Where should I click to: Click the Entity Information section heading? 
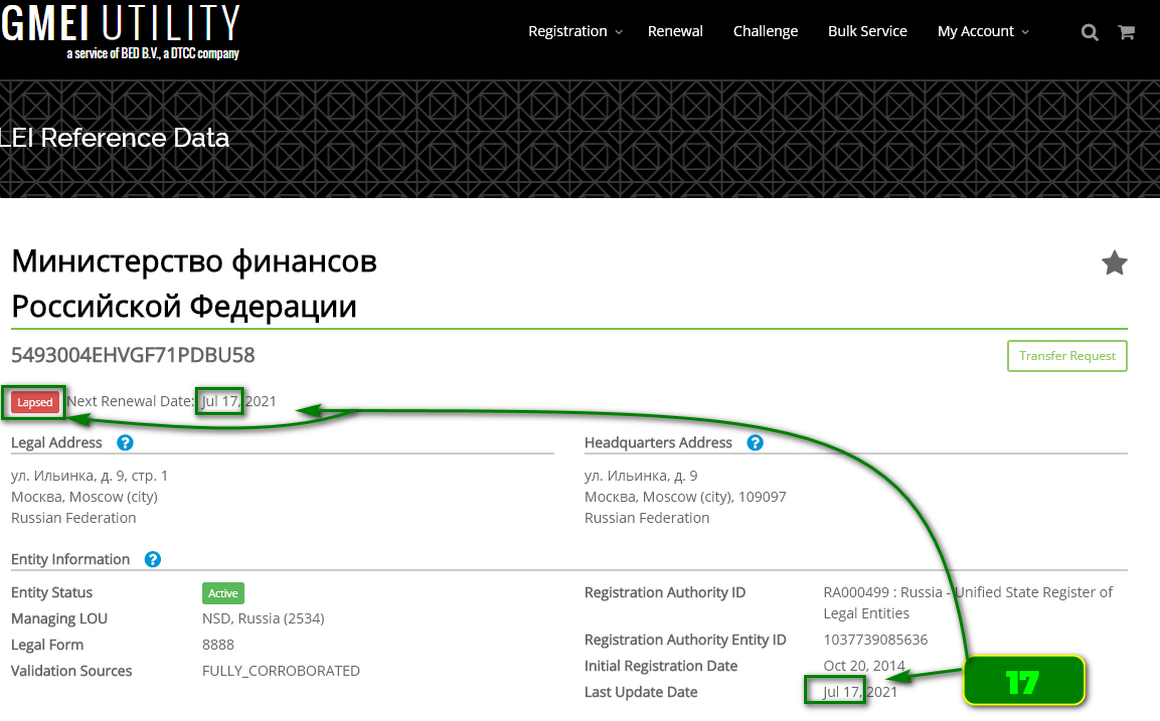(x=70, y=559)
